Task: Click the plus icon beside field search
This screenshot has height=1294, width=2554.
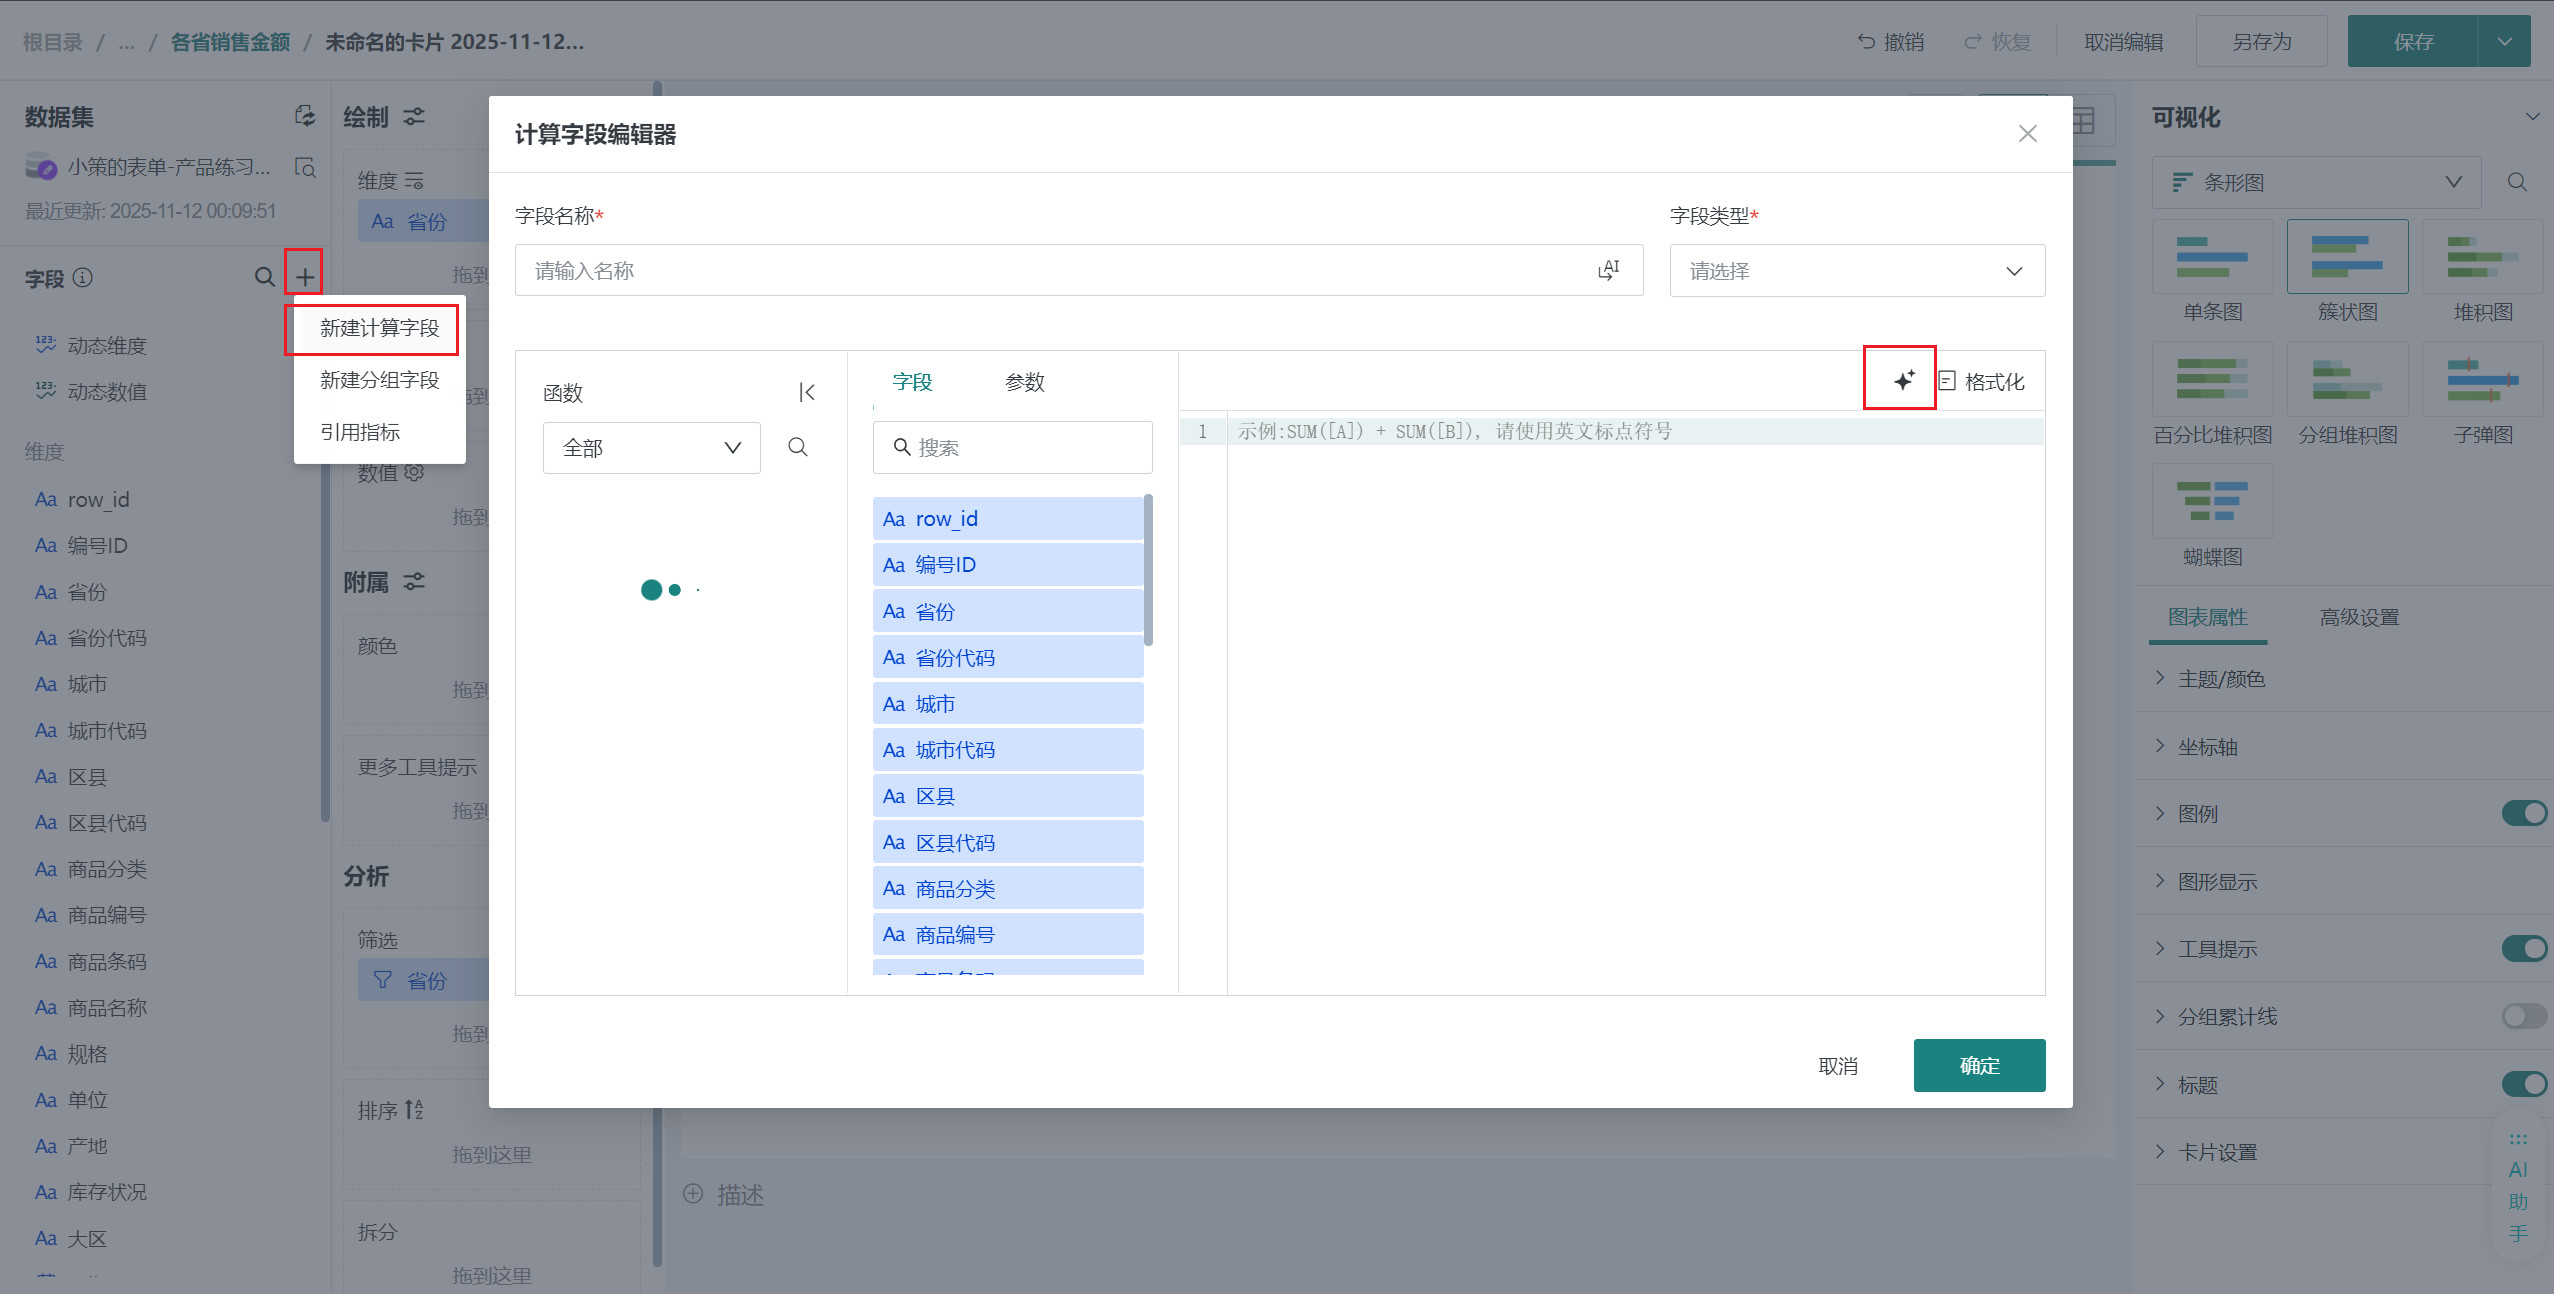Action: pyautogui.click(x=304, y=276)
